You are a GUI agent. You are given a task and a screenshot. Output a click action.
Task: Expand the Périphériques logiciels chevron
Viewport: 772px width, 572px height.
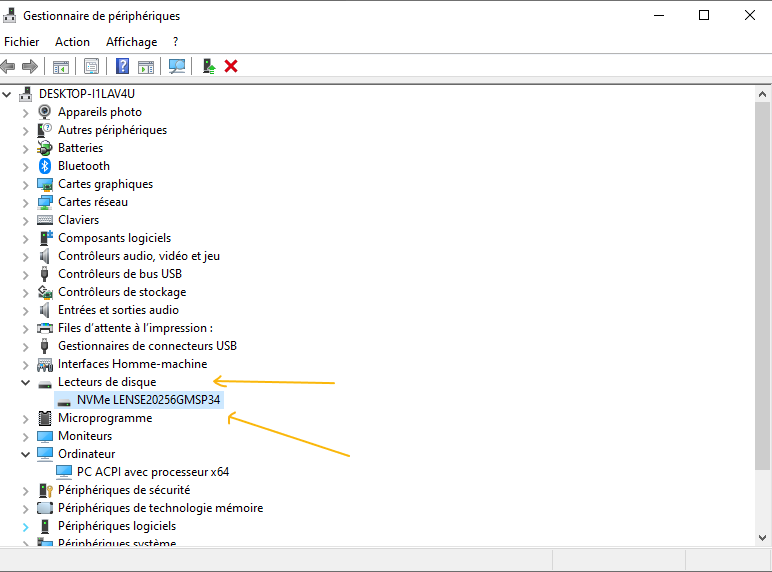26,527
